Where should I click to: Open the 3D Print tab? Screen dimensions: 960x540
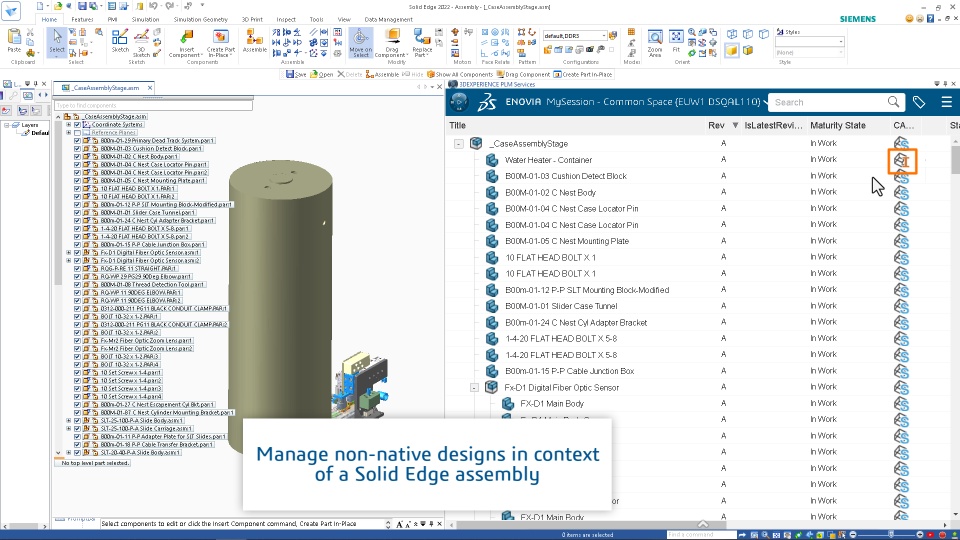[252, 20]
